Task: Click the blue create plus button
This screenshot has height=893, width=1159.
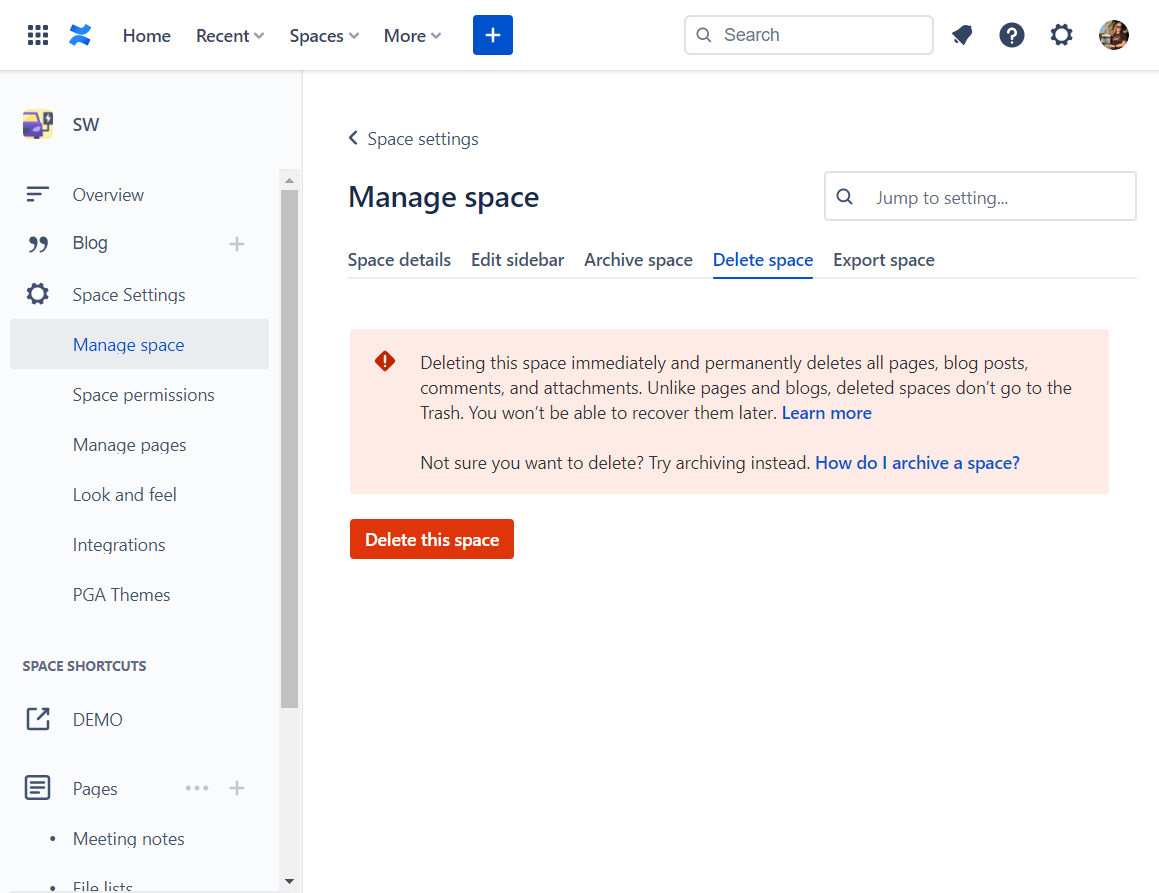Action: tap(492, 35)
